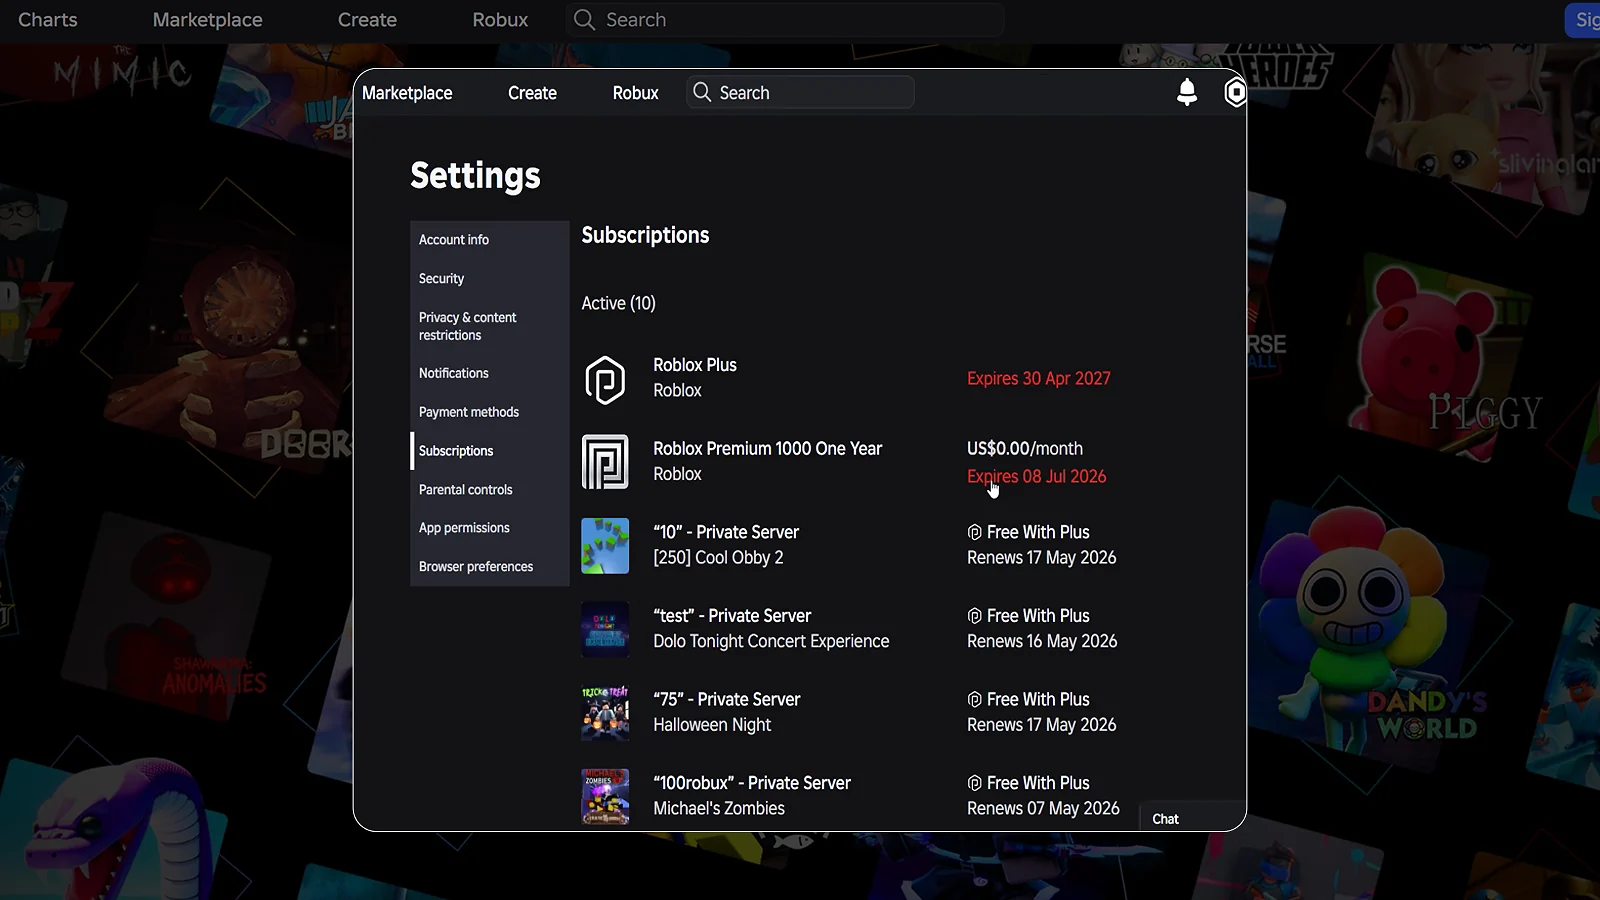Focus the background top Search field
The width and height of the screenshot is (1600, 900).
(x=785, y=20)
